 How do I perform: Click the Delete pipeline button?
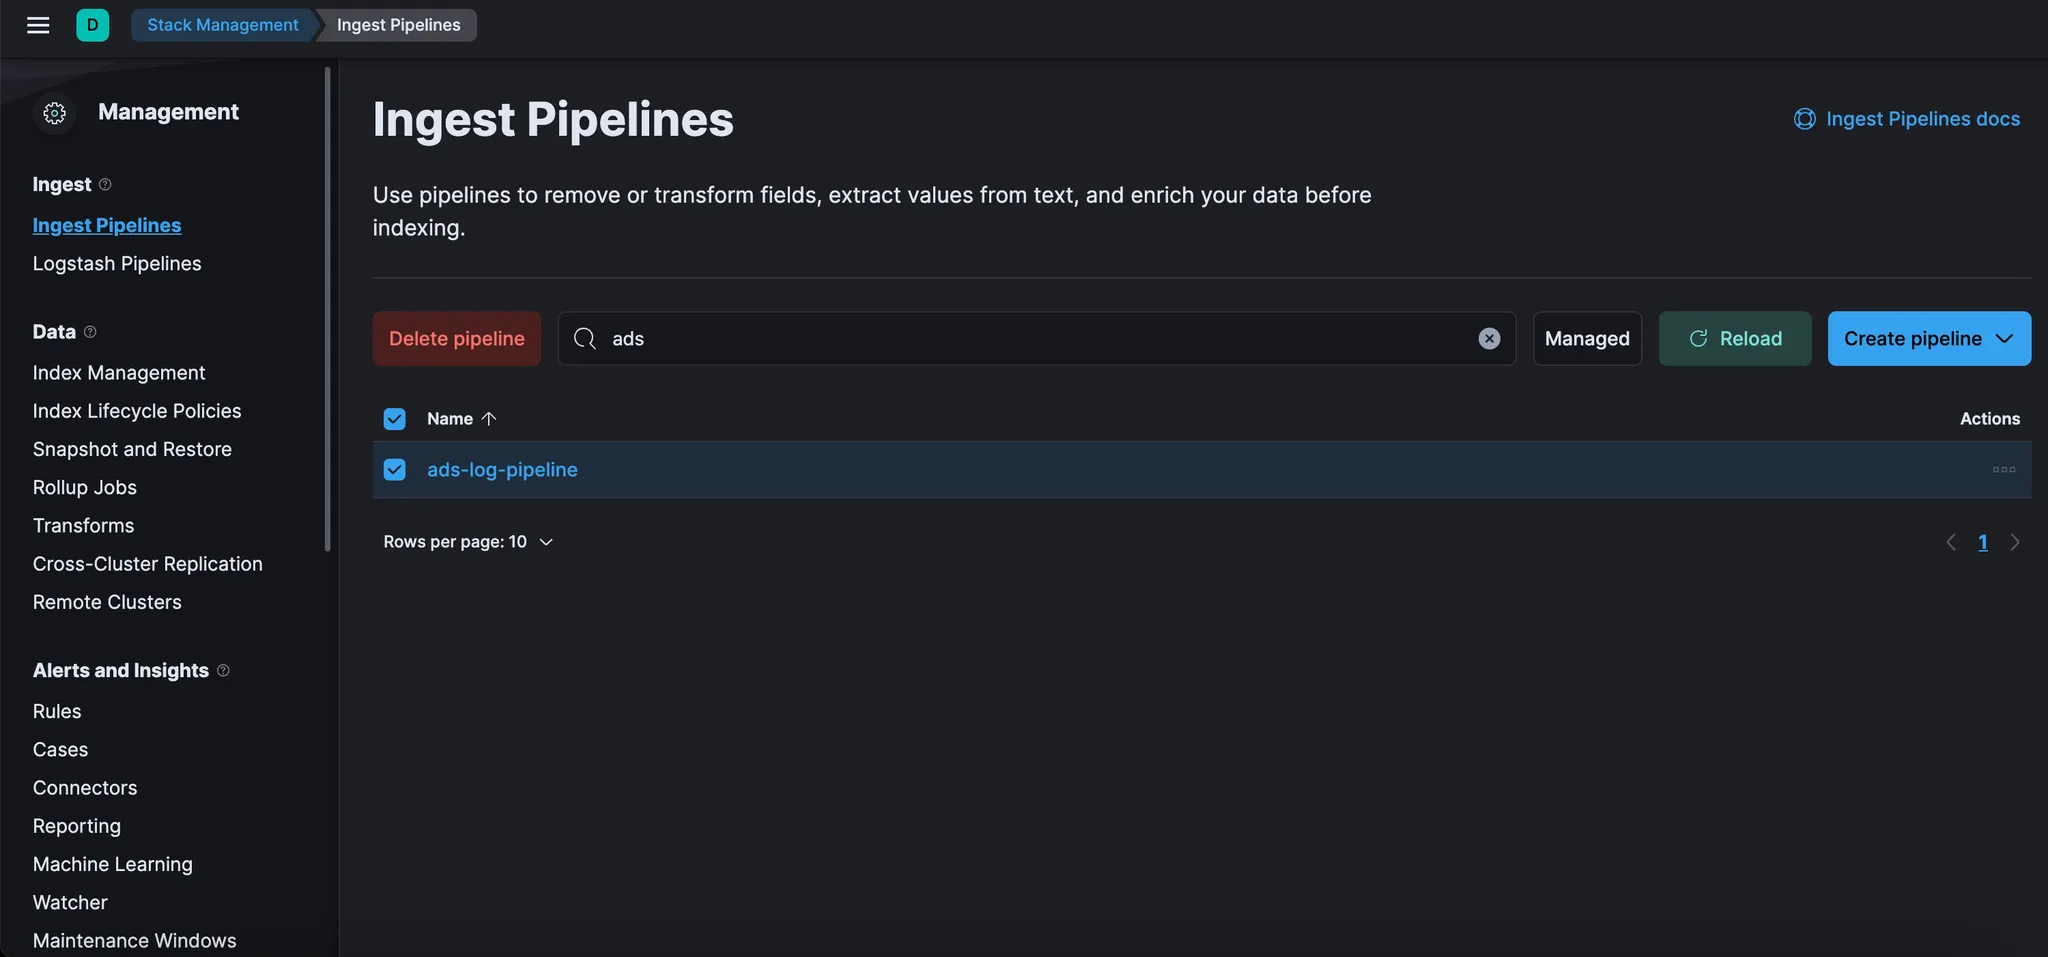pos(456,339)
